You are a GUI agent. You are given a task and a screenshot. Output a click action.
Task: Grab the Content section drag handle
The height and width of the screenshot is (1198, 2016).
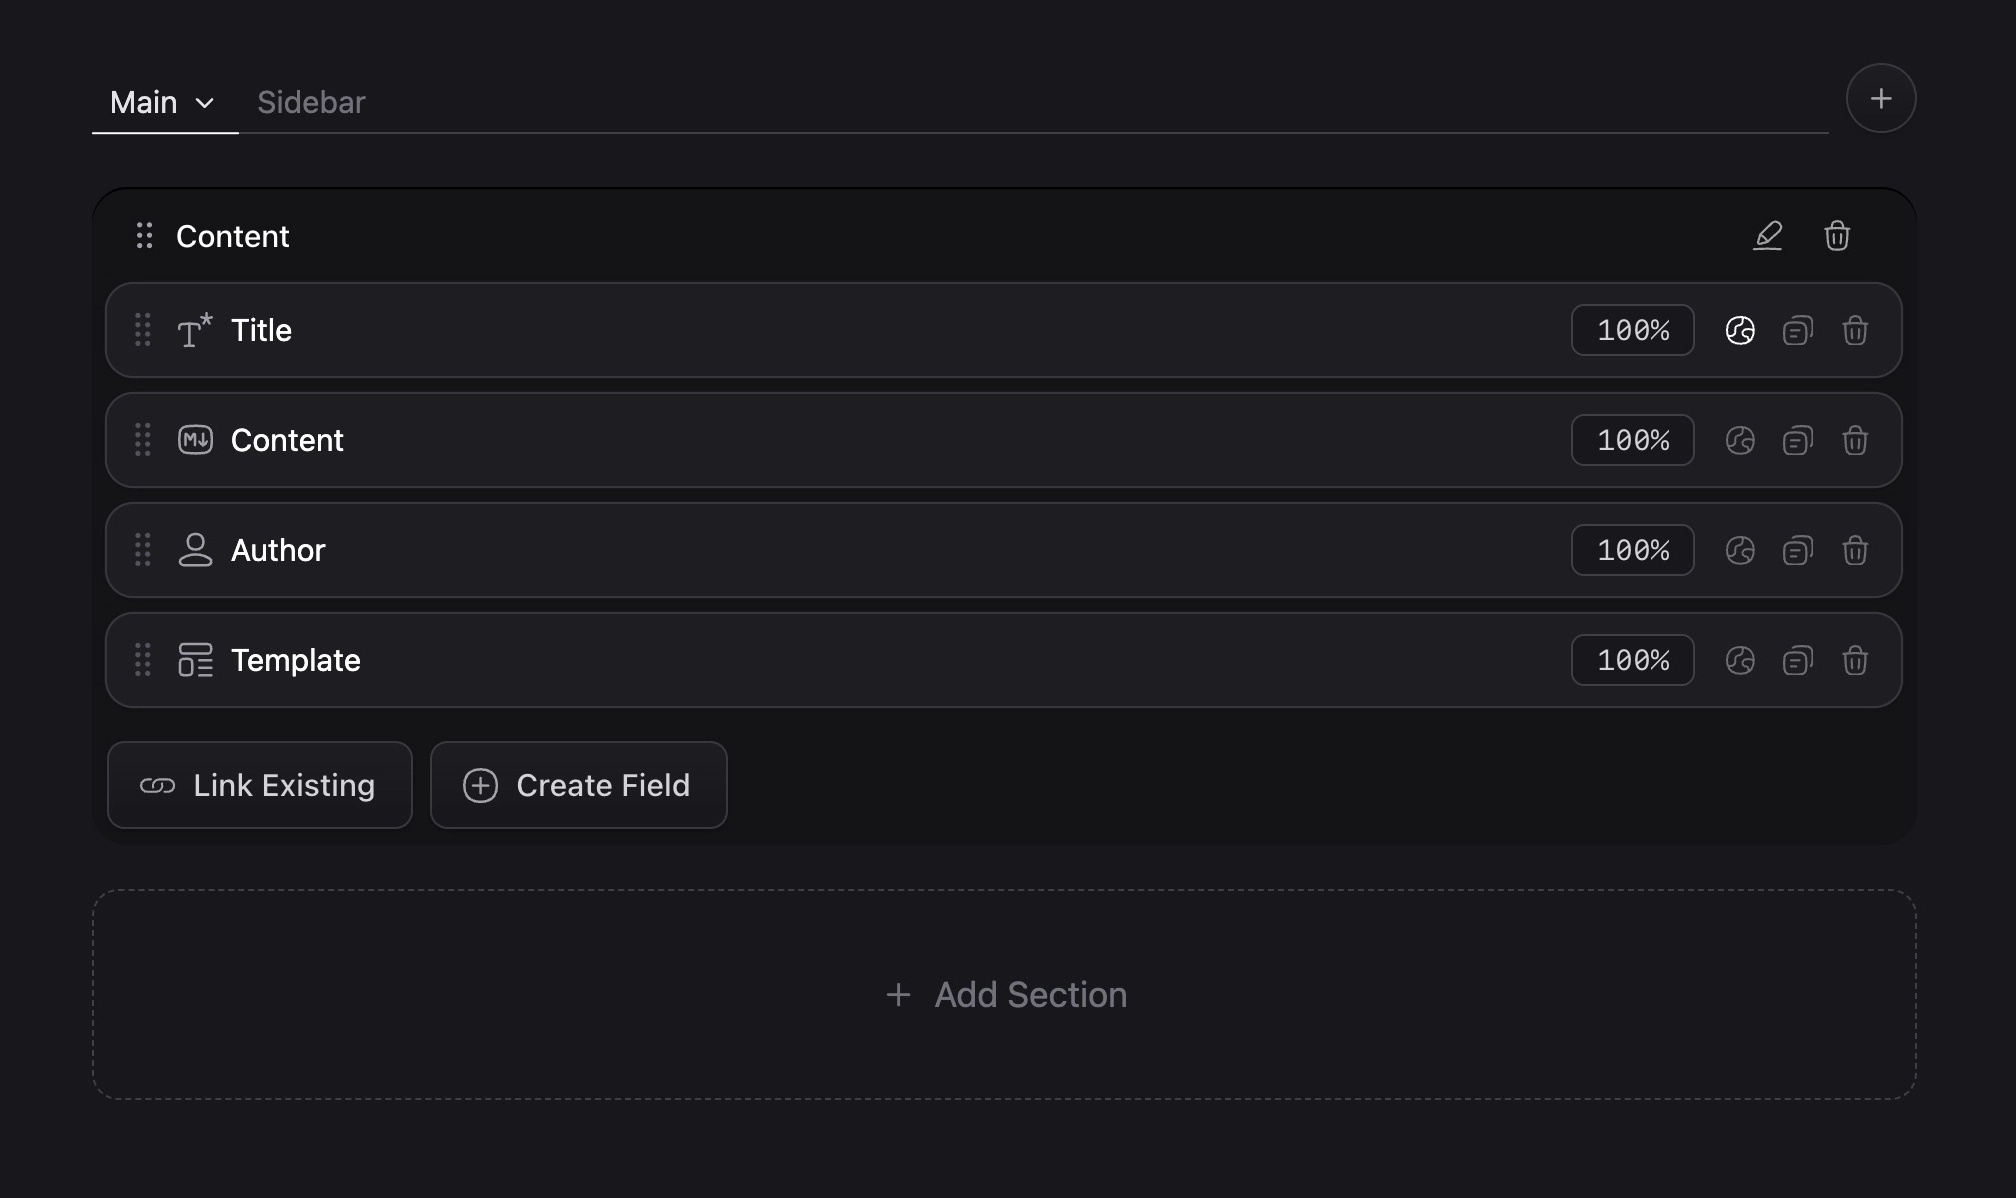pos(144,236)
